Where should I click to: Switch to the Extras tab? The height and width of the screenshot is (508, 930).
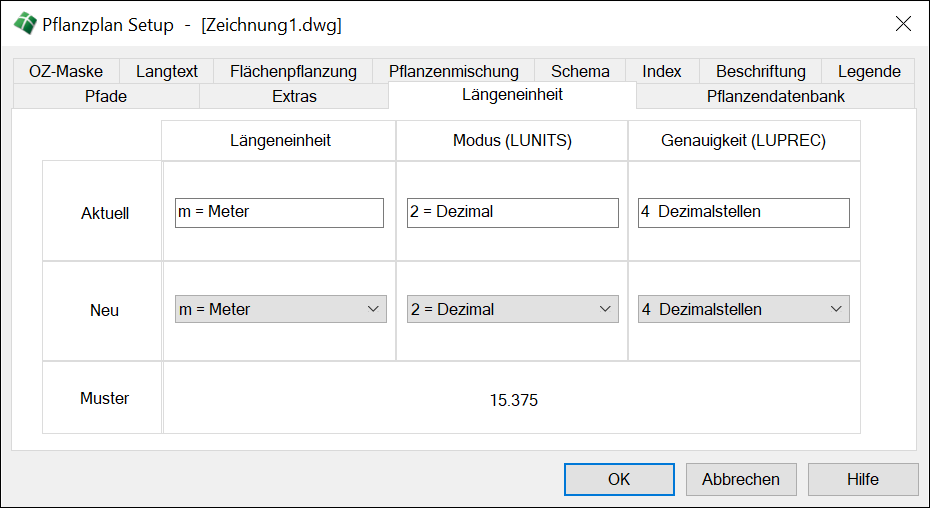click(294, 96)
